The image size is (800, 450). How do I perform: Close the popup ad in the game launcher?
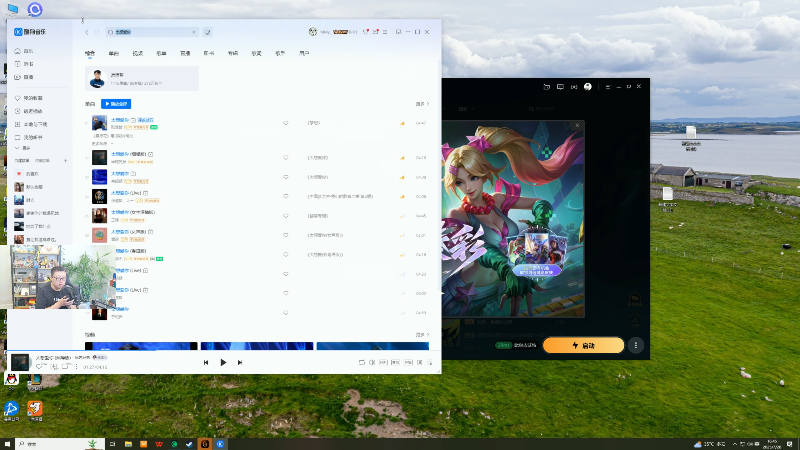[578, 125]
